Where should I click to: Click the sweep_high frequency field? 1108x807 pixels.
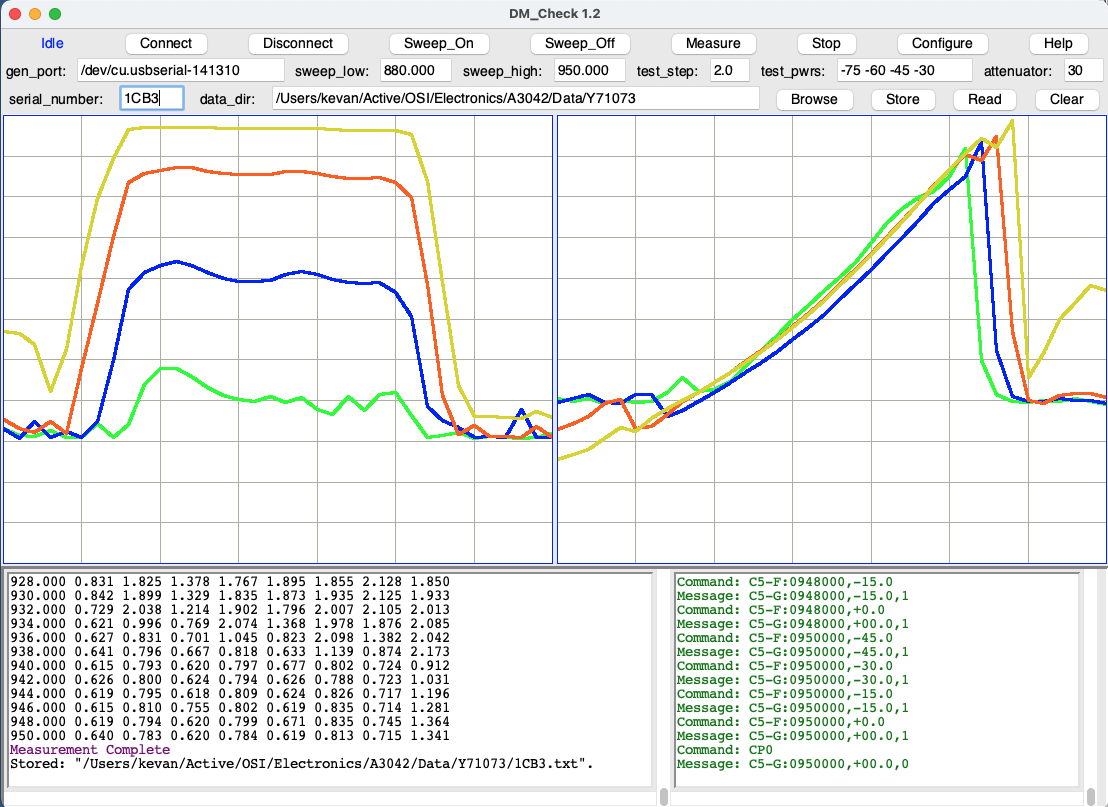tap(589, 71)
